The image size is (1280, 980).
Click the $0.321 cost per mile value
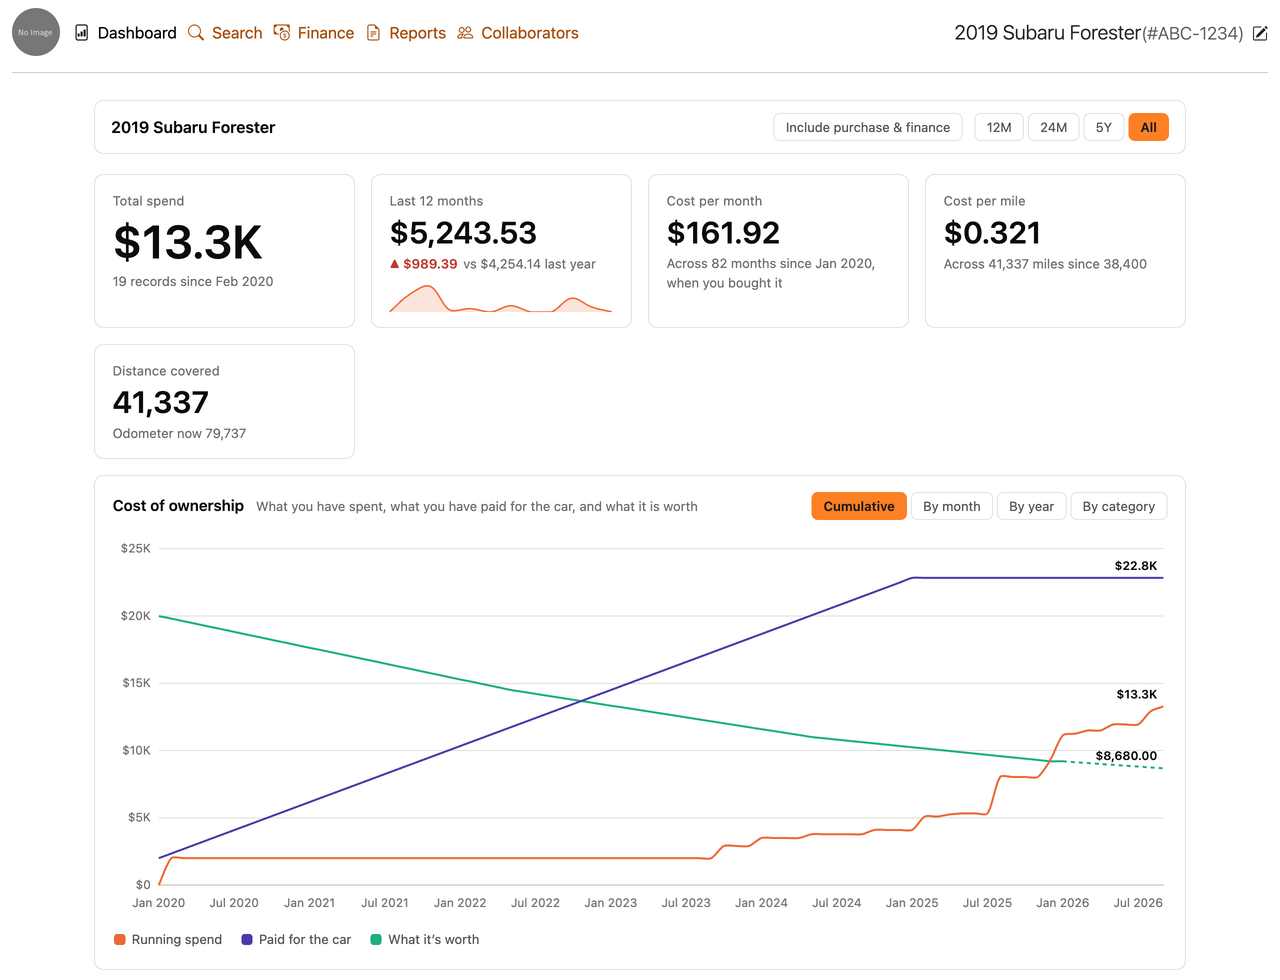(992, 233)
